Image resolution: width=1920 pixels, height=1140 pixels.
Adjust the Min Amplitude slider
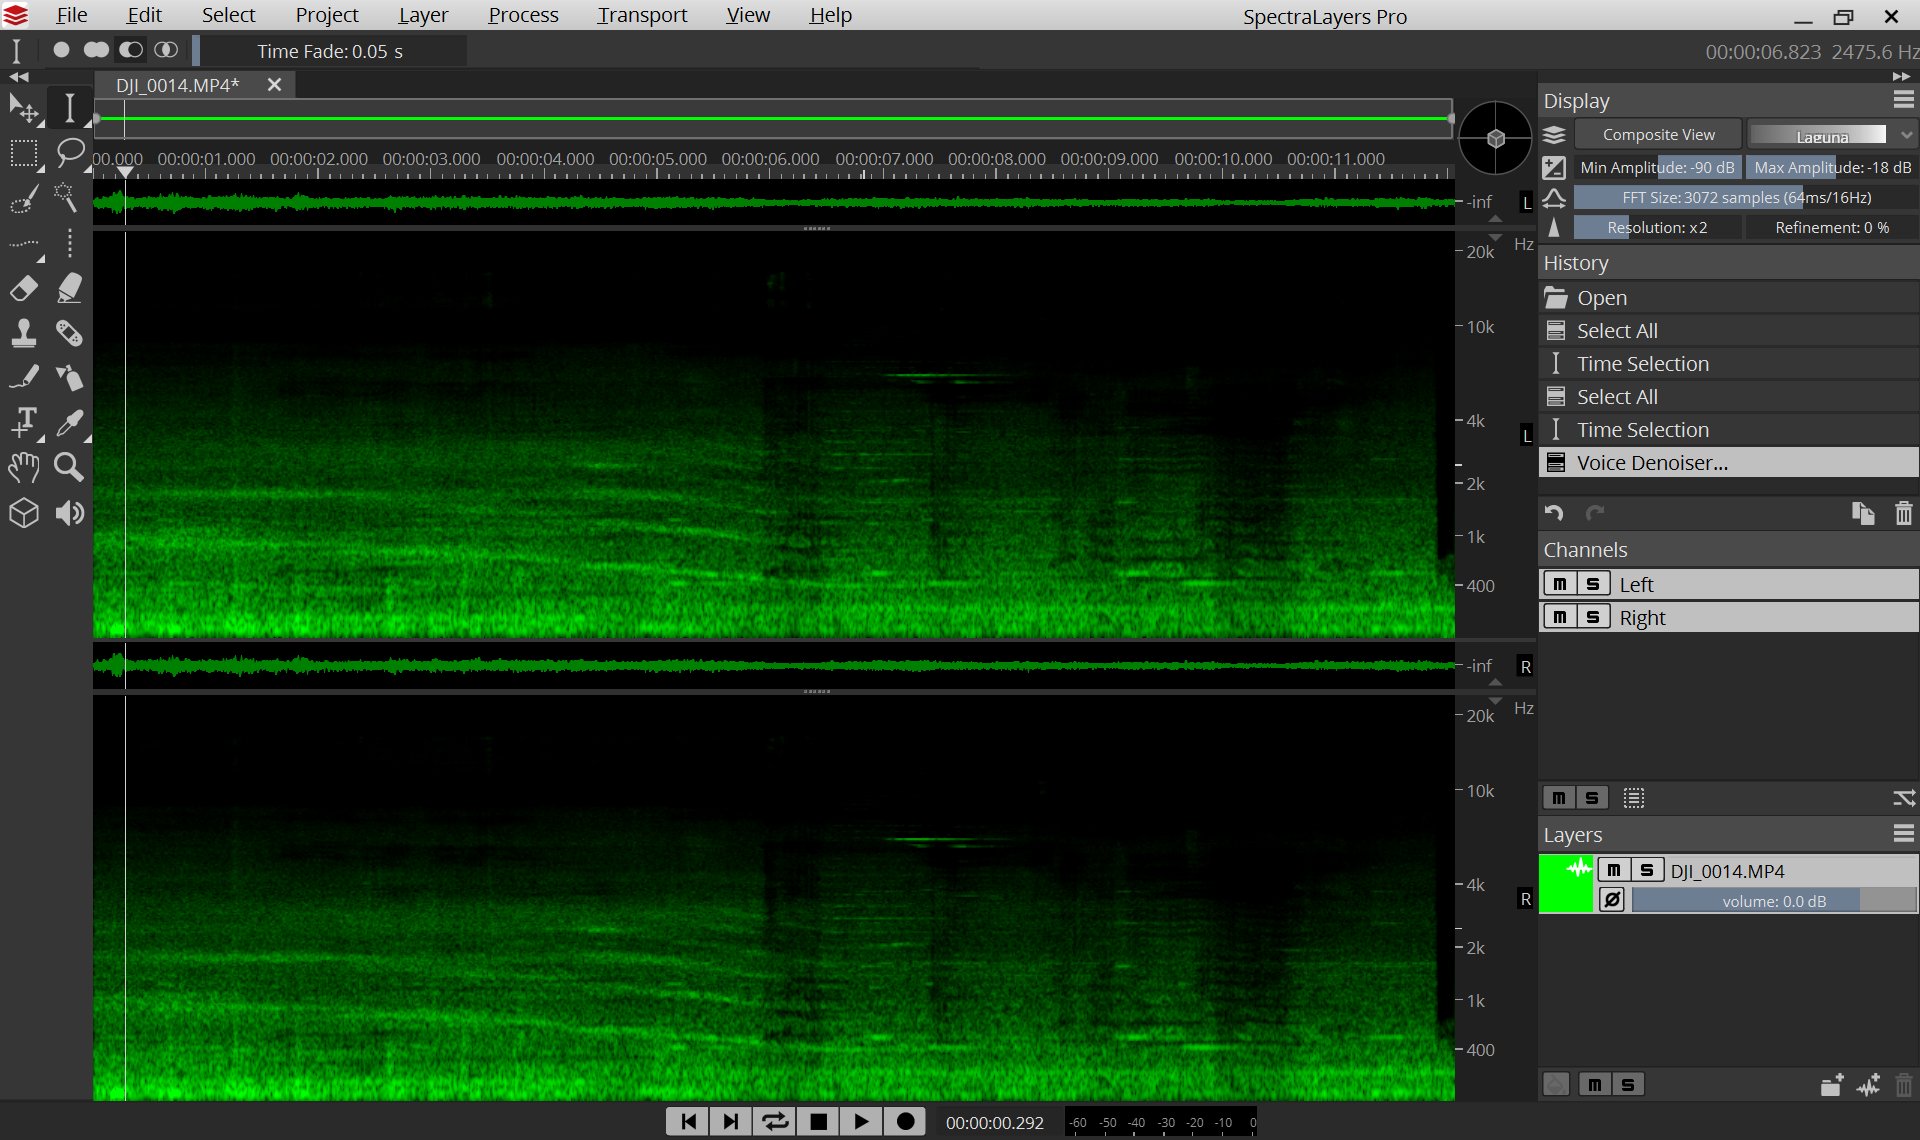pos(1657,167)
